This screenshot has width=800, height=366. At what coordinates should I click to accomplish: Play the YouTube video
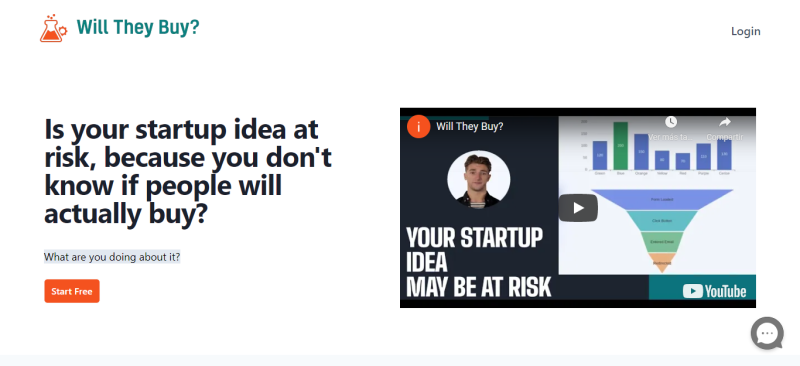tap(578, 208)
